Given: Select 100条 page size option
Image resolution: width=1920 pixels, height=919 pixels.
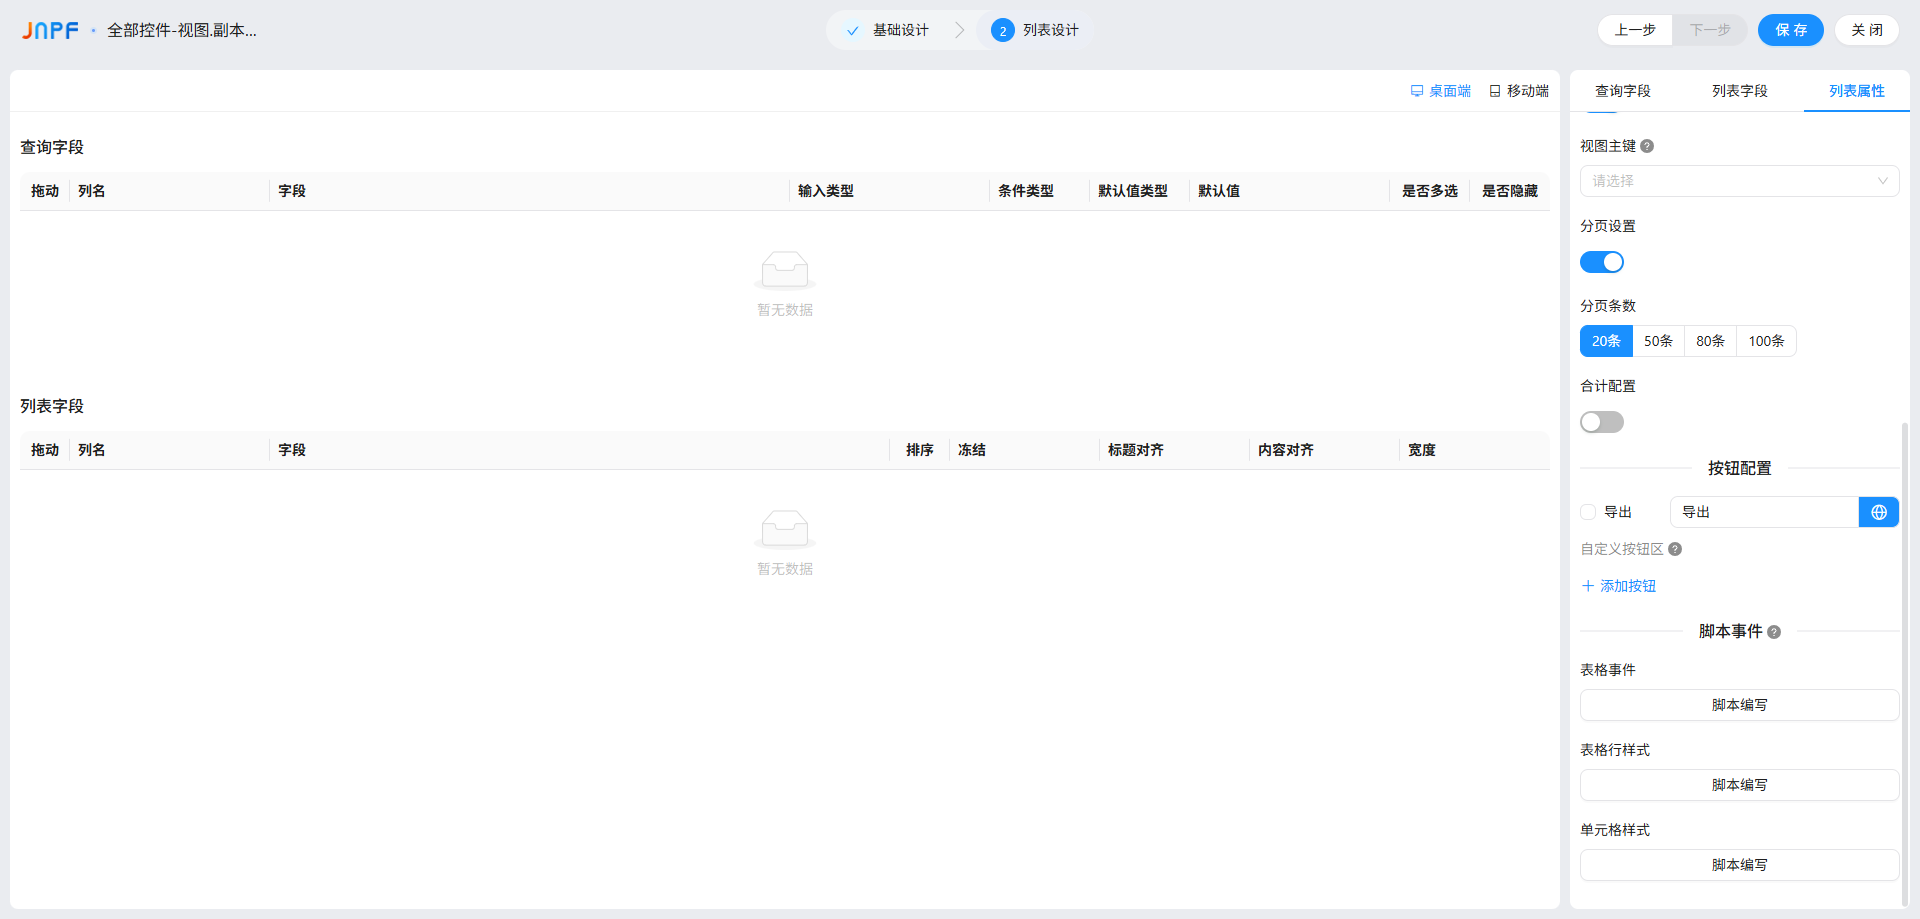Looking at the screenshot, I should 1766,341.
